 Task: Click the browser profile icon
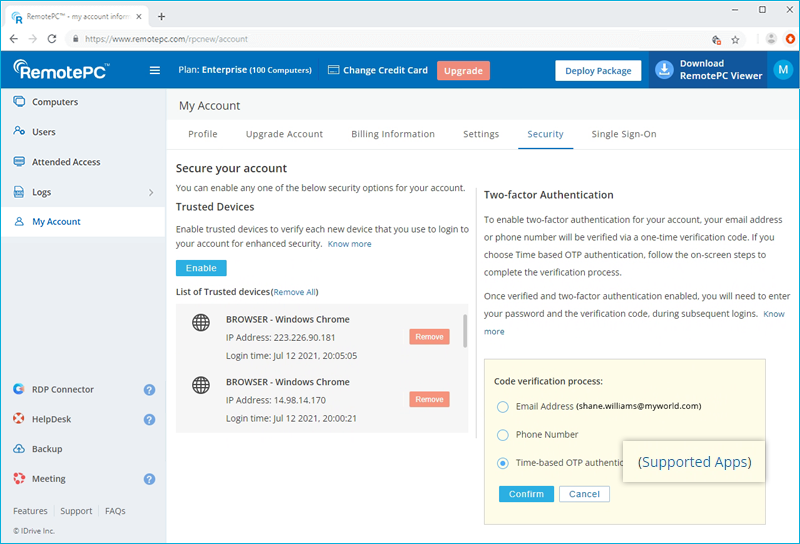pos(771,39)
